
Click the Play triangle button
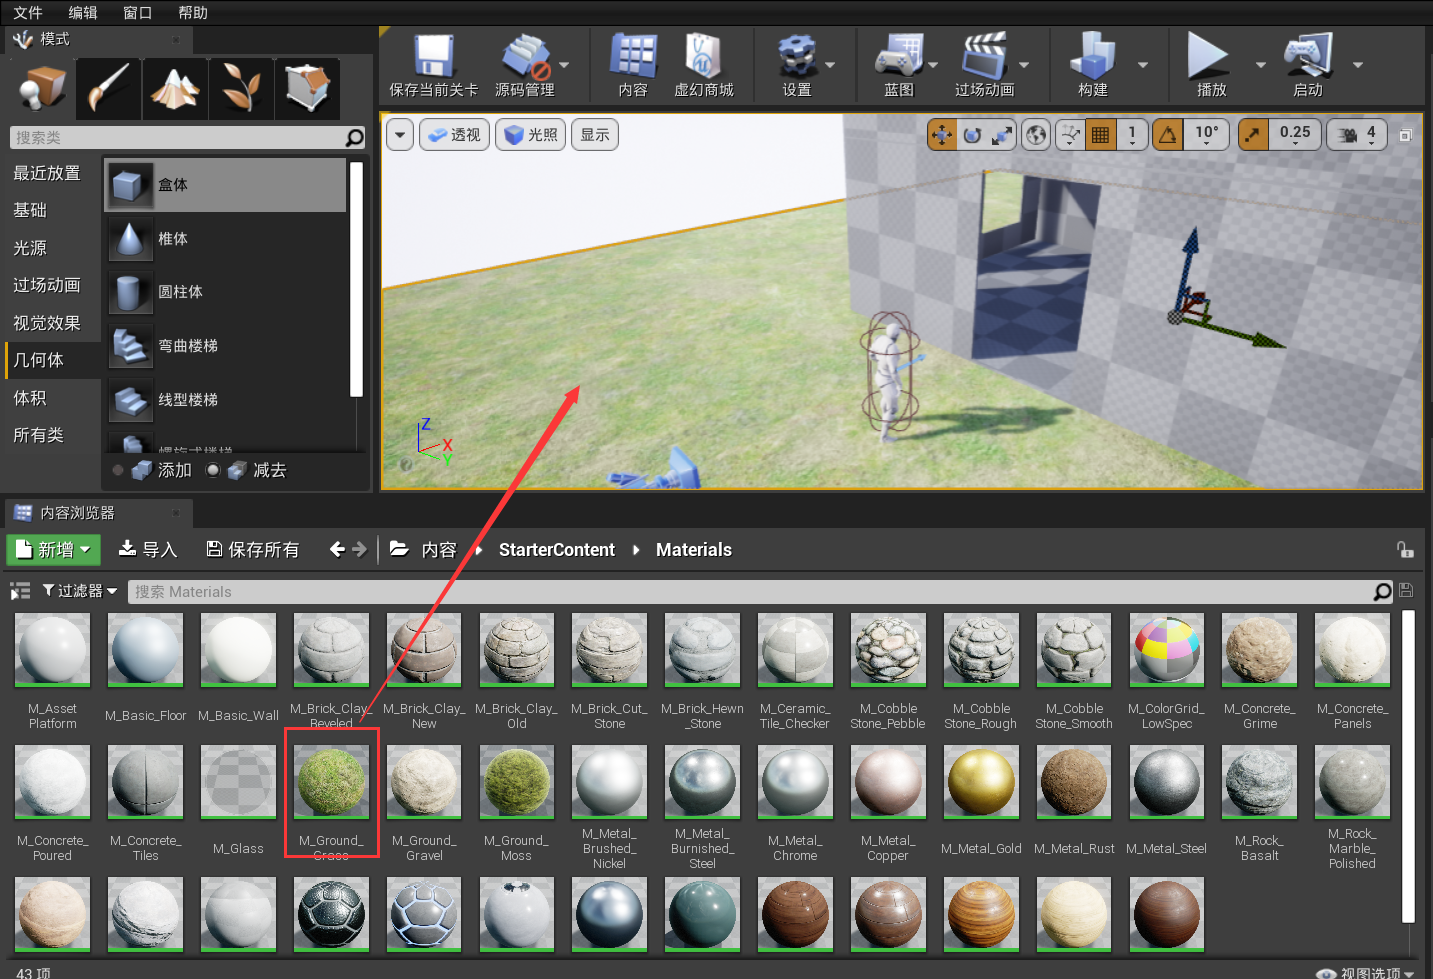[x=1207, y=57]
